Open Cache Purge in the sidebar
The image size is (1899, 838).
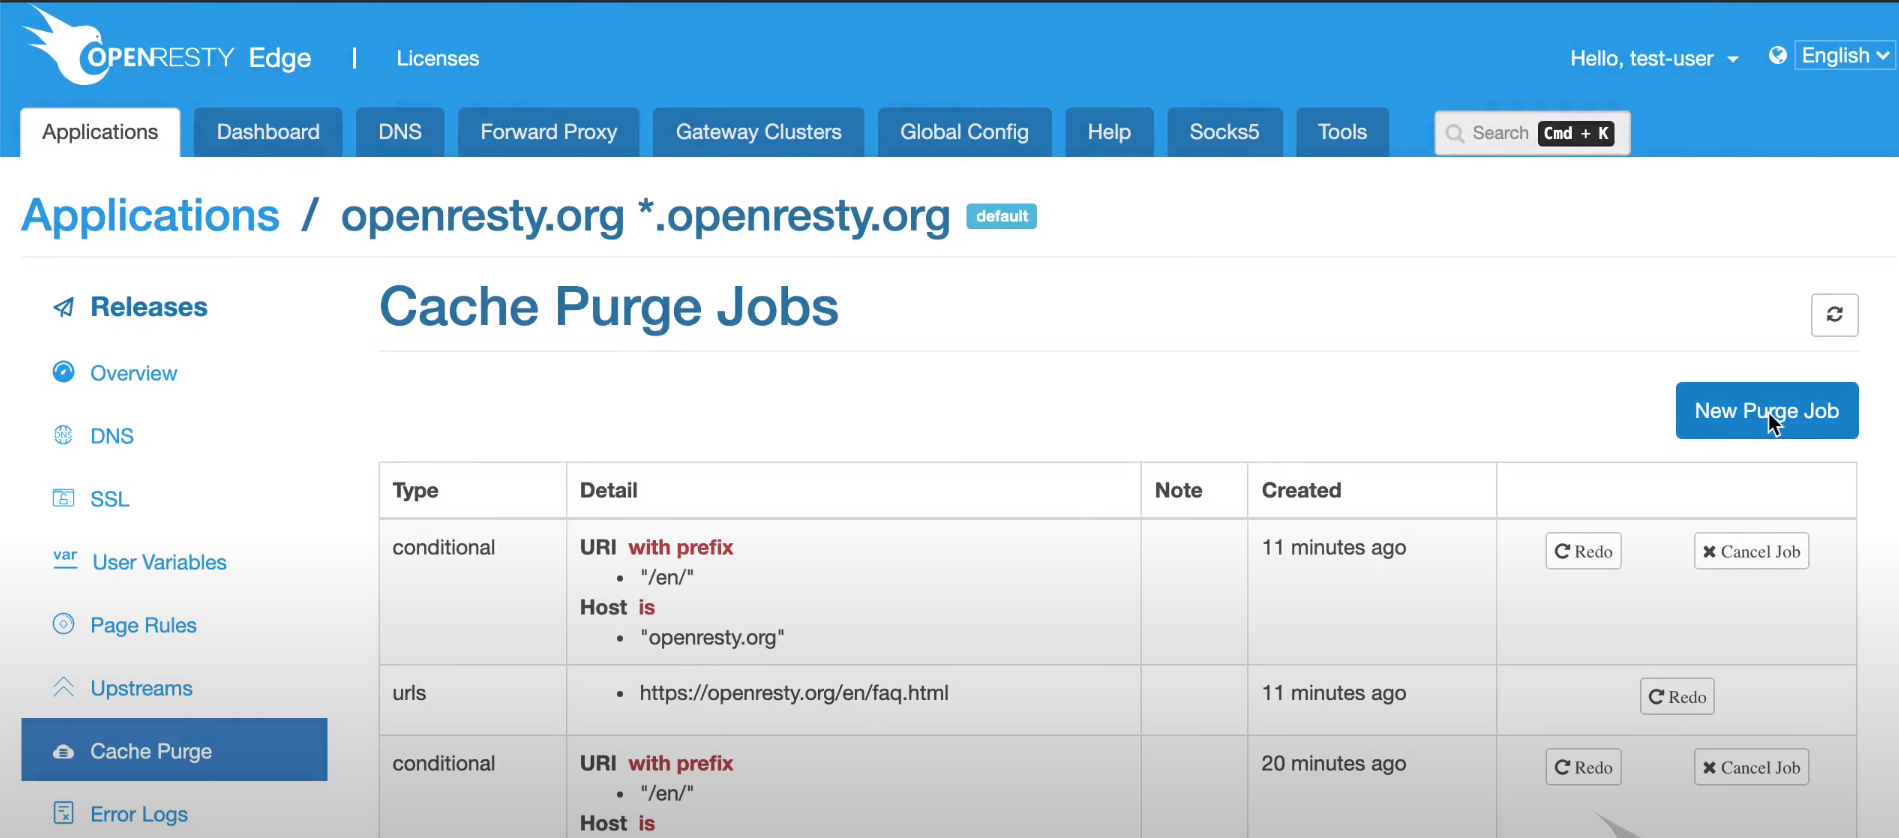coord(174,750)
